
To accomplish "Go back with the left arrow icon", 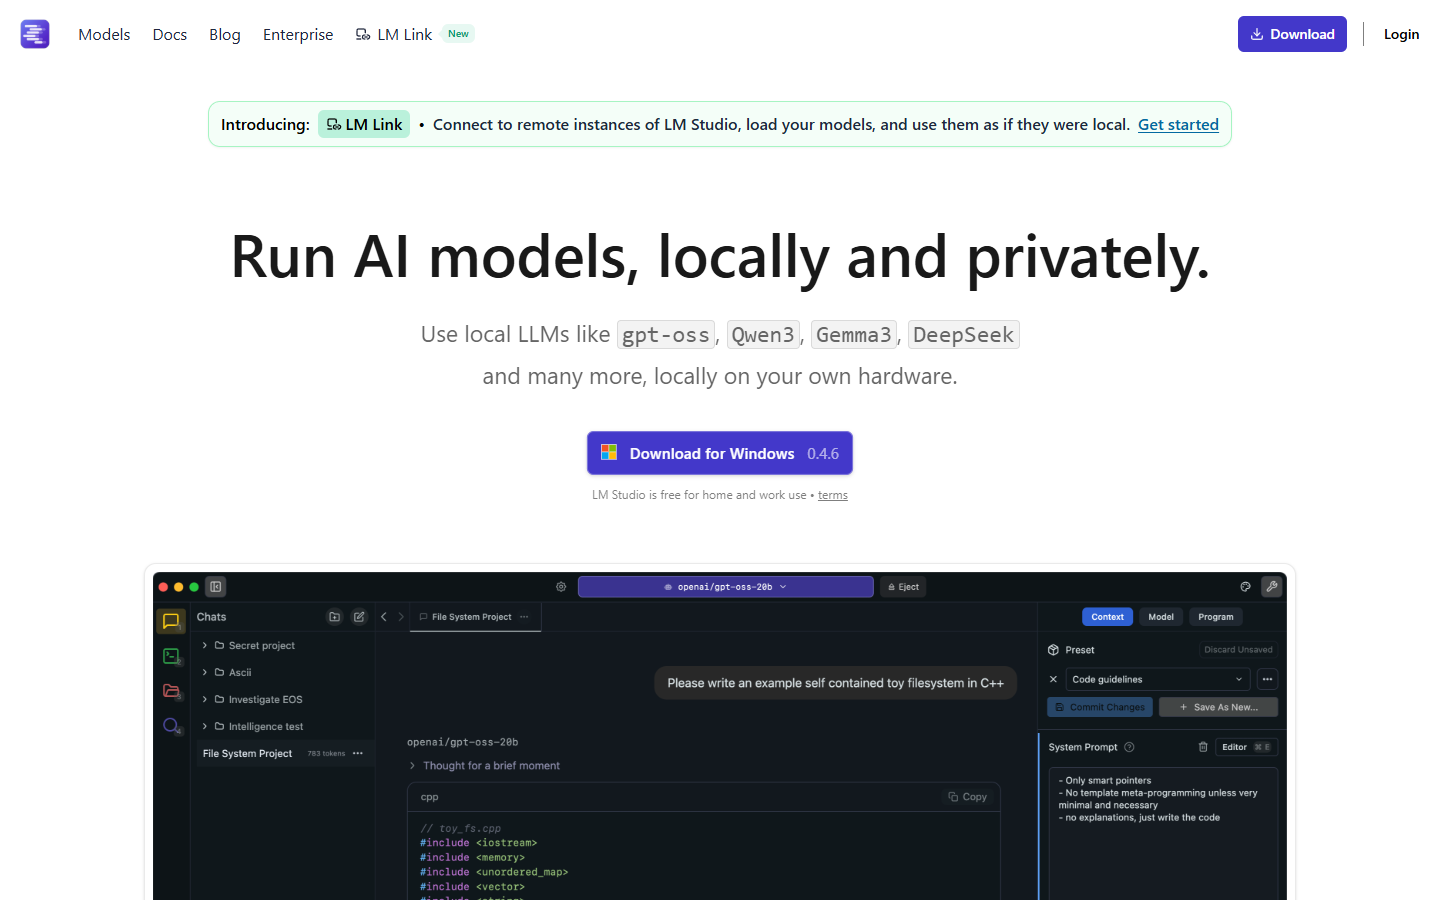I will 384,617.
